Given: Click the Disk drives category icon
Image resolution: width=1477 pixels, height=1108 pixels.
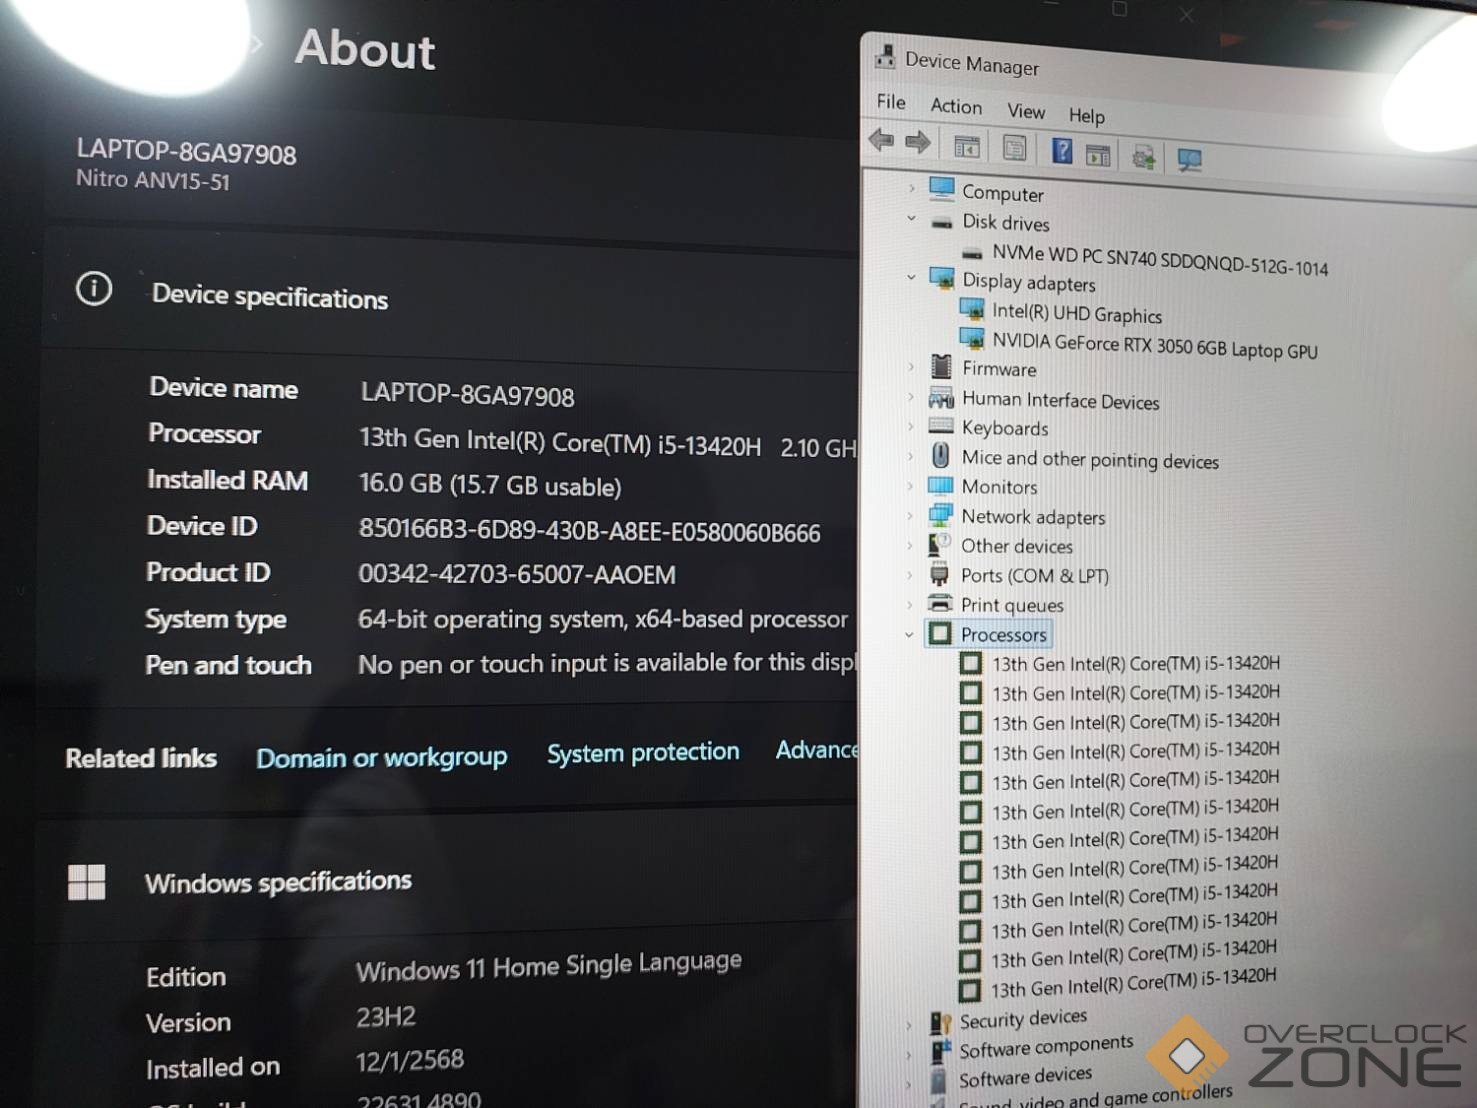Looking at the screenshot, I should point(941,222).
